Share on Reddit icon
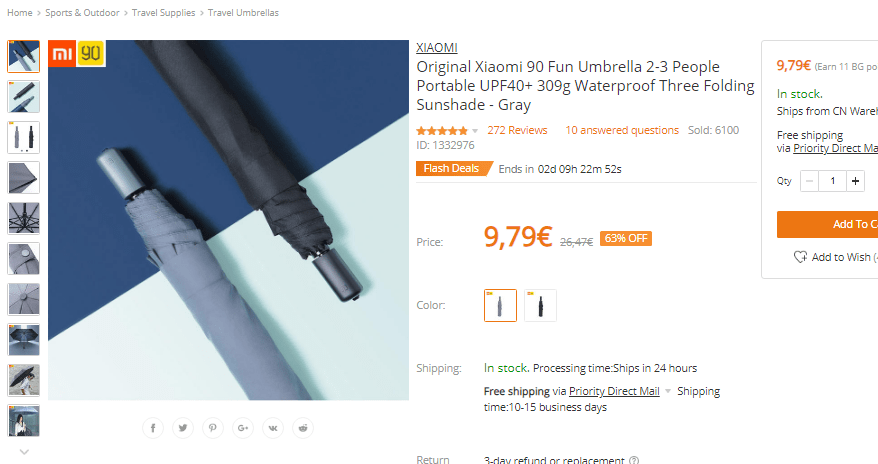 pyautogui.click(x=302, y=428)
